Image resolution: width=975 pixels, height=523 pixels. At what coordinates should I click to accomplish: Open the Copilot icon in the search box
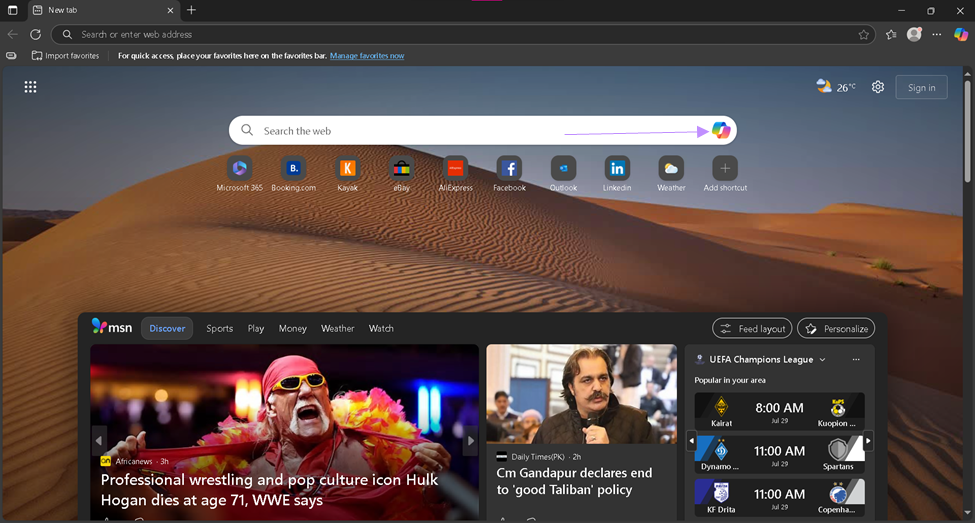(721, 131)
